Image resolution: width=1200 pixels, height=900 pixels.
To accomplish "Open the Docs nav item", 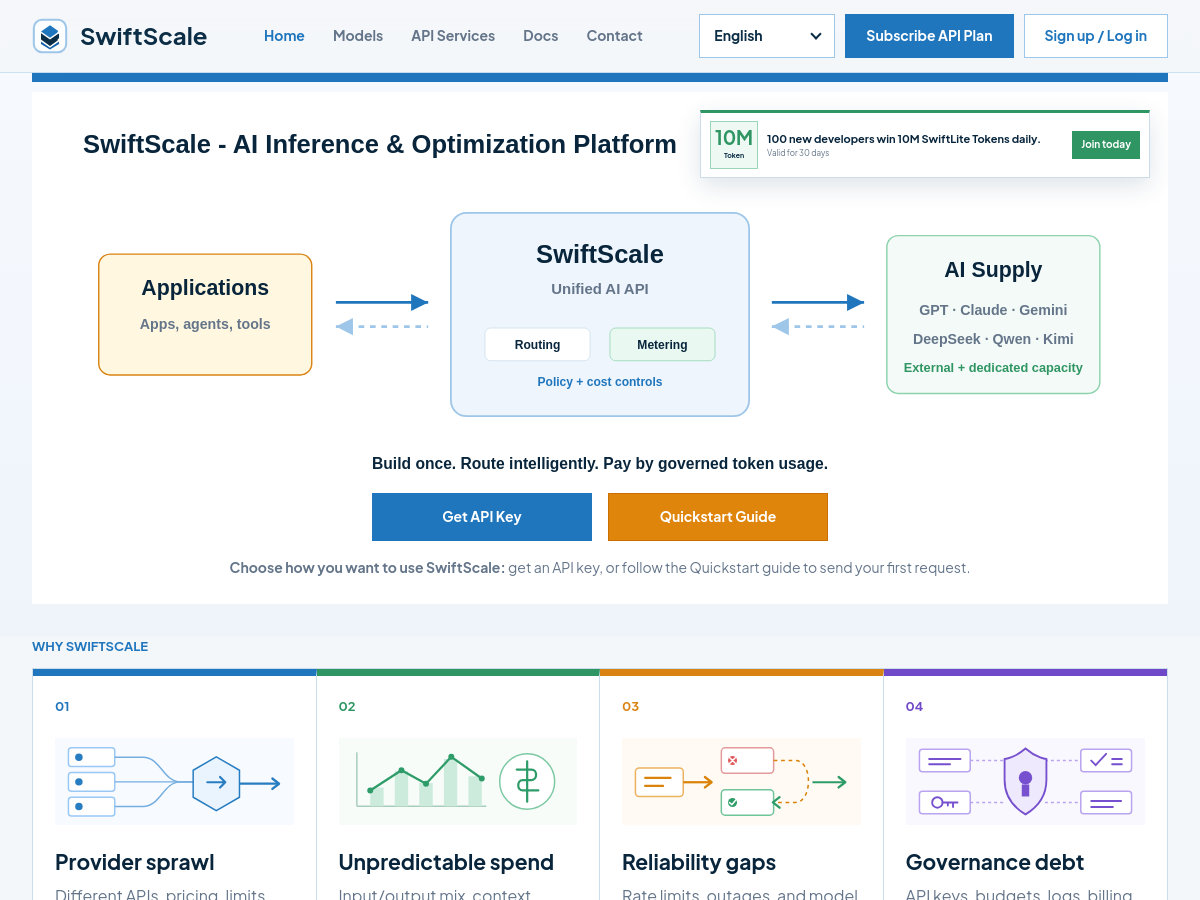I will click(x=541, y=36).
